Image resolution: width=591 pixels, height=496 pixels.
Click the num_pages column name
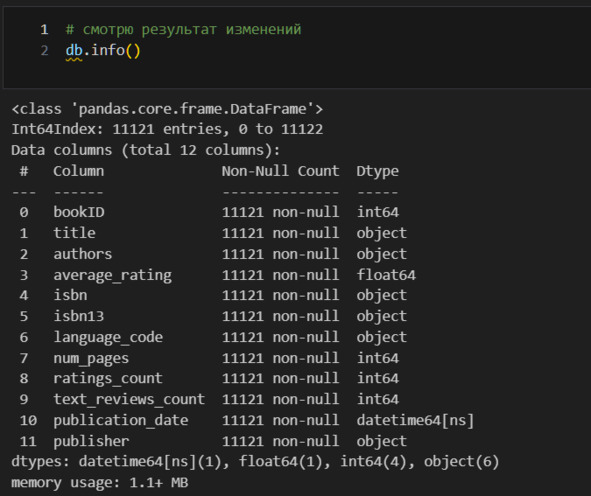tap(91, 358)
